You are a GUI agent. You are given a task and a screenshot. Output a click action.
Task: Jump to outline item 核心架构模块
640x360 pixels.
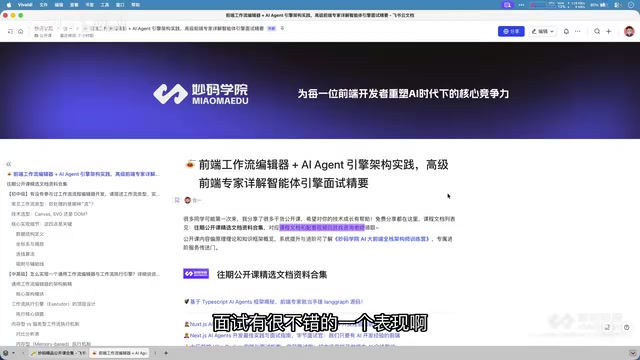pyautogui.click(x=30, y=294)
